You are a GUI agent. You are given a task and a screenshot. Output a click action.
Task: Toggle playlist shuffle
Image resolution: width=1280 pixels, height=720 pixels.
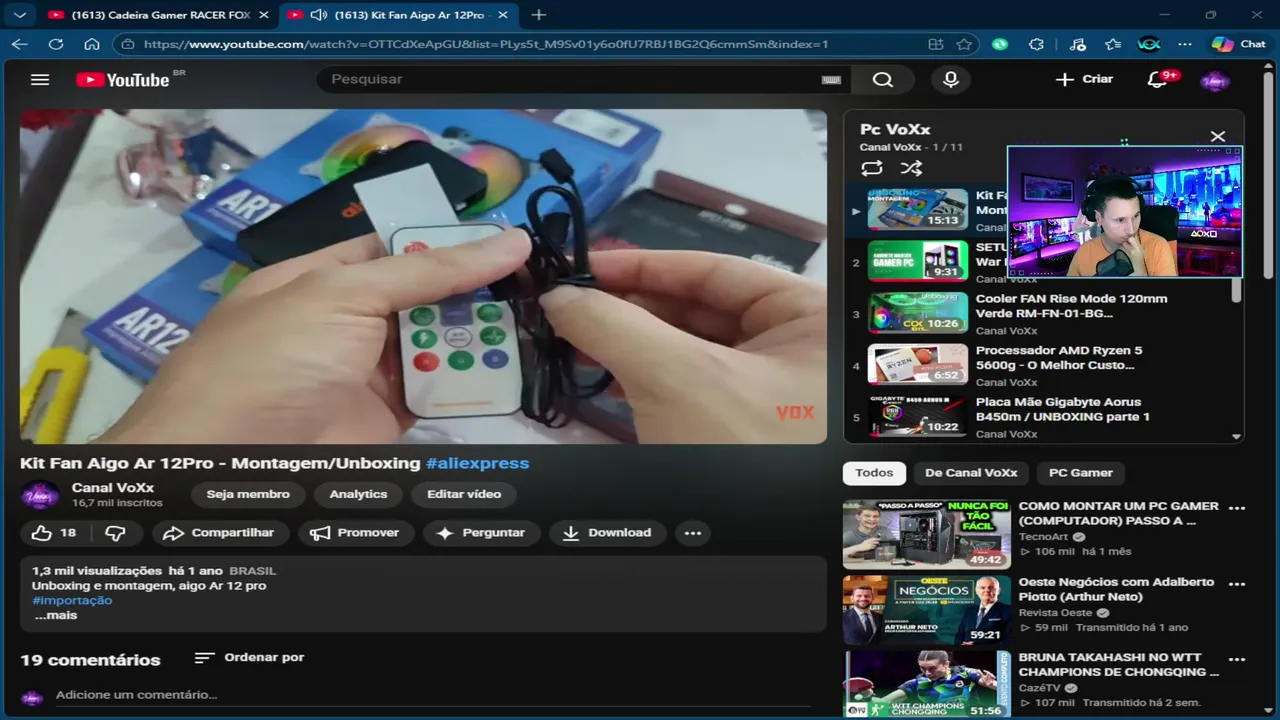(911, 168)
